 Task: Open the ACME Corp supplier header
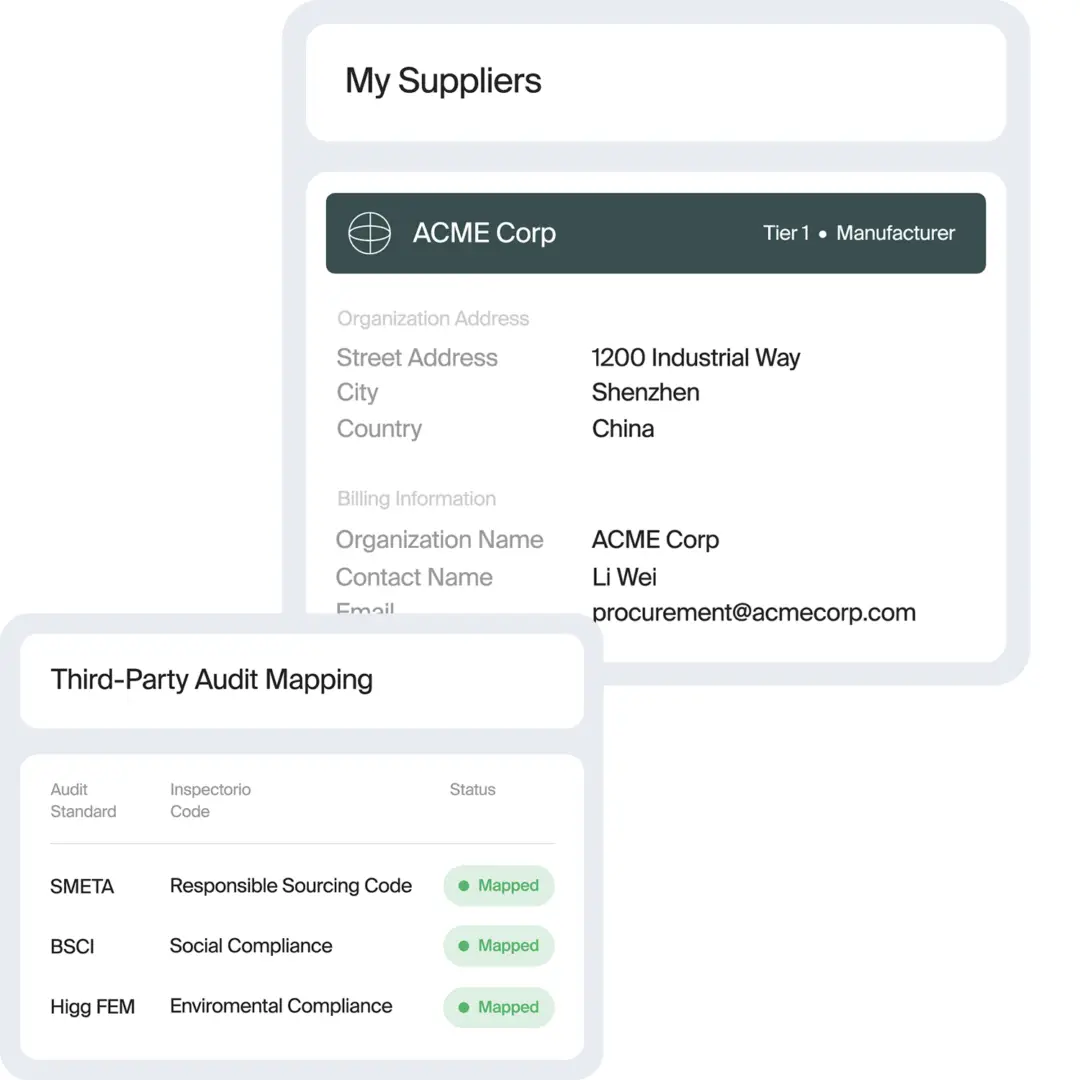(656, 233)
